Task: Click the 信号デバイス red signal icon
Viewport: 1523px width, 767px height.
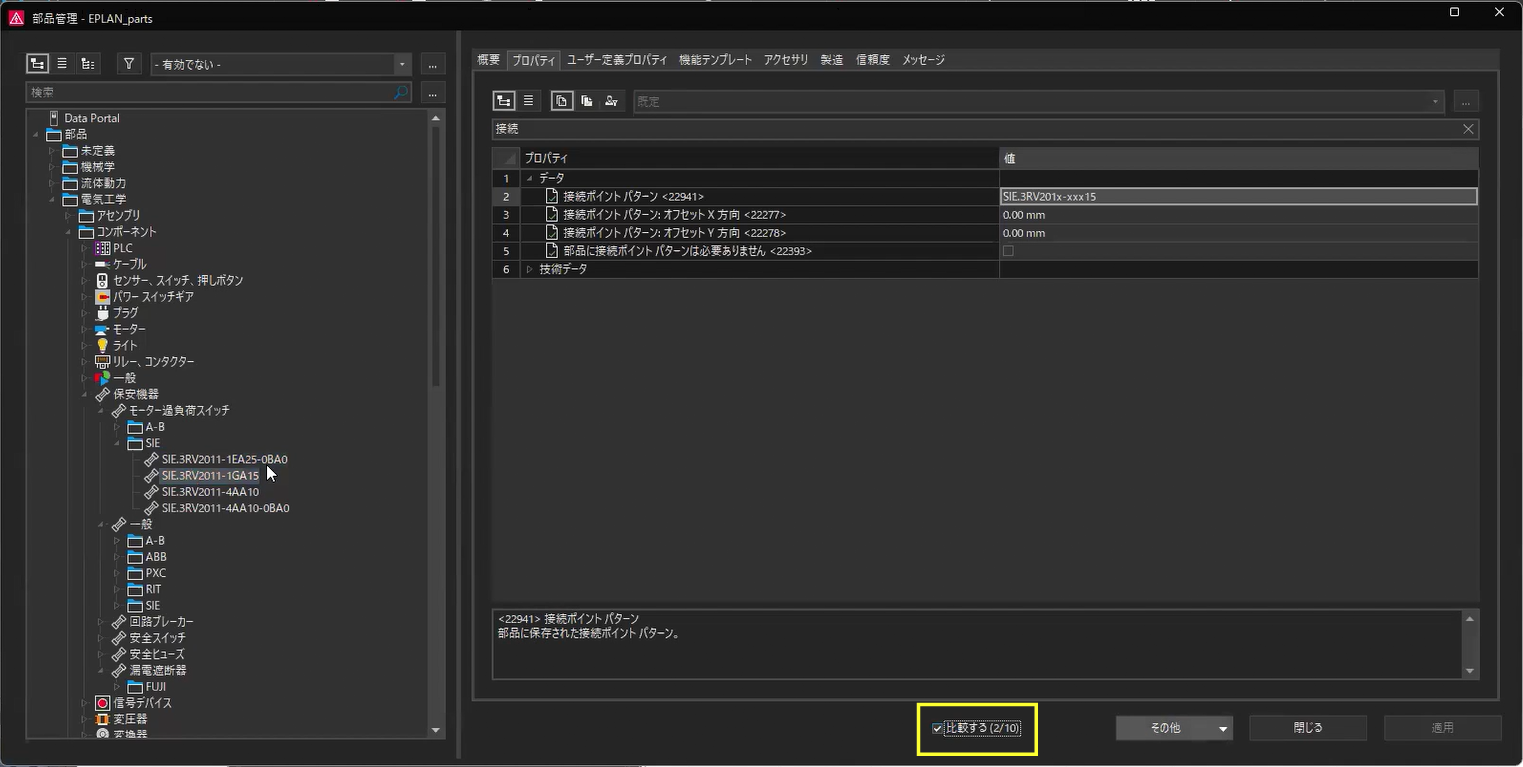Action: point(102,703)
